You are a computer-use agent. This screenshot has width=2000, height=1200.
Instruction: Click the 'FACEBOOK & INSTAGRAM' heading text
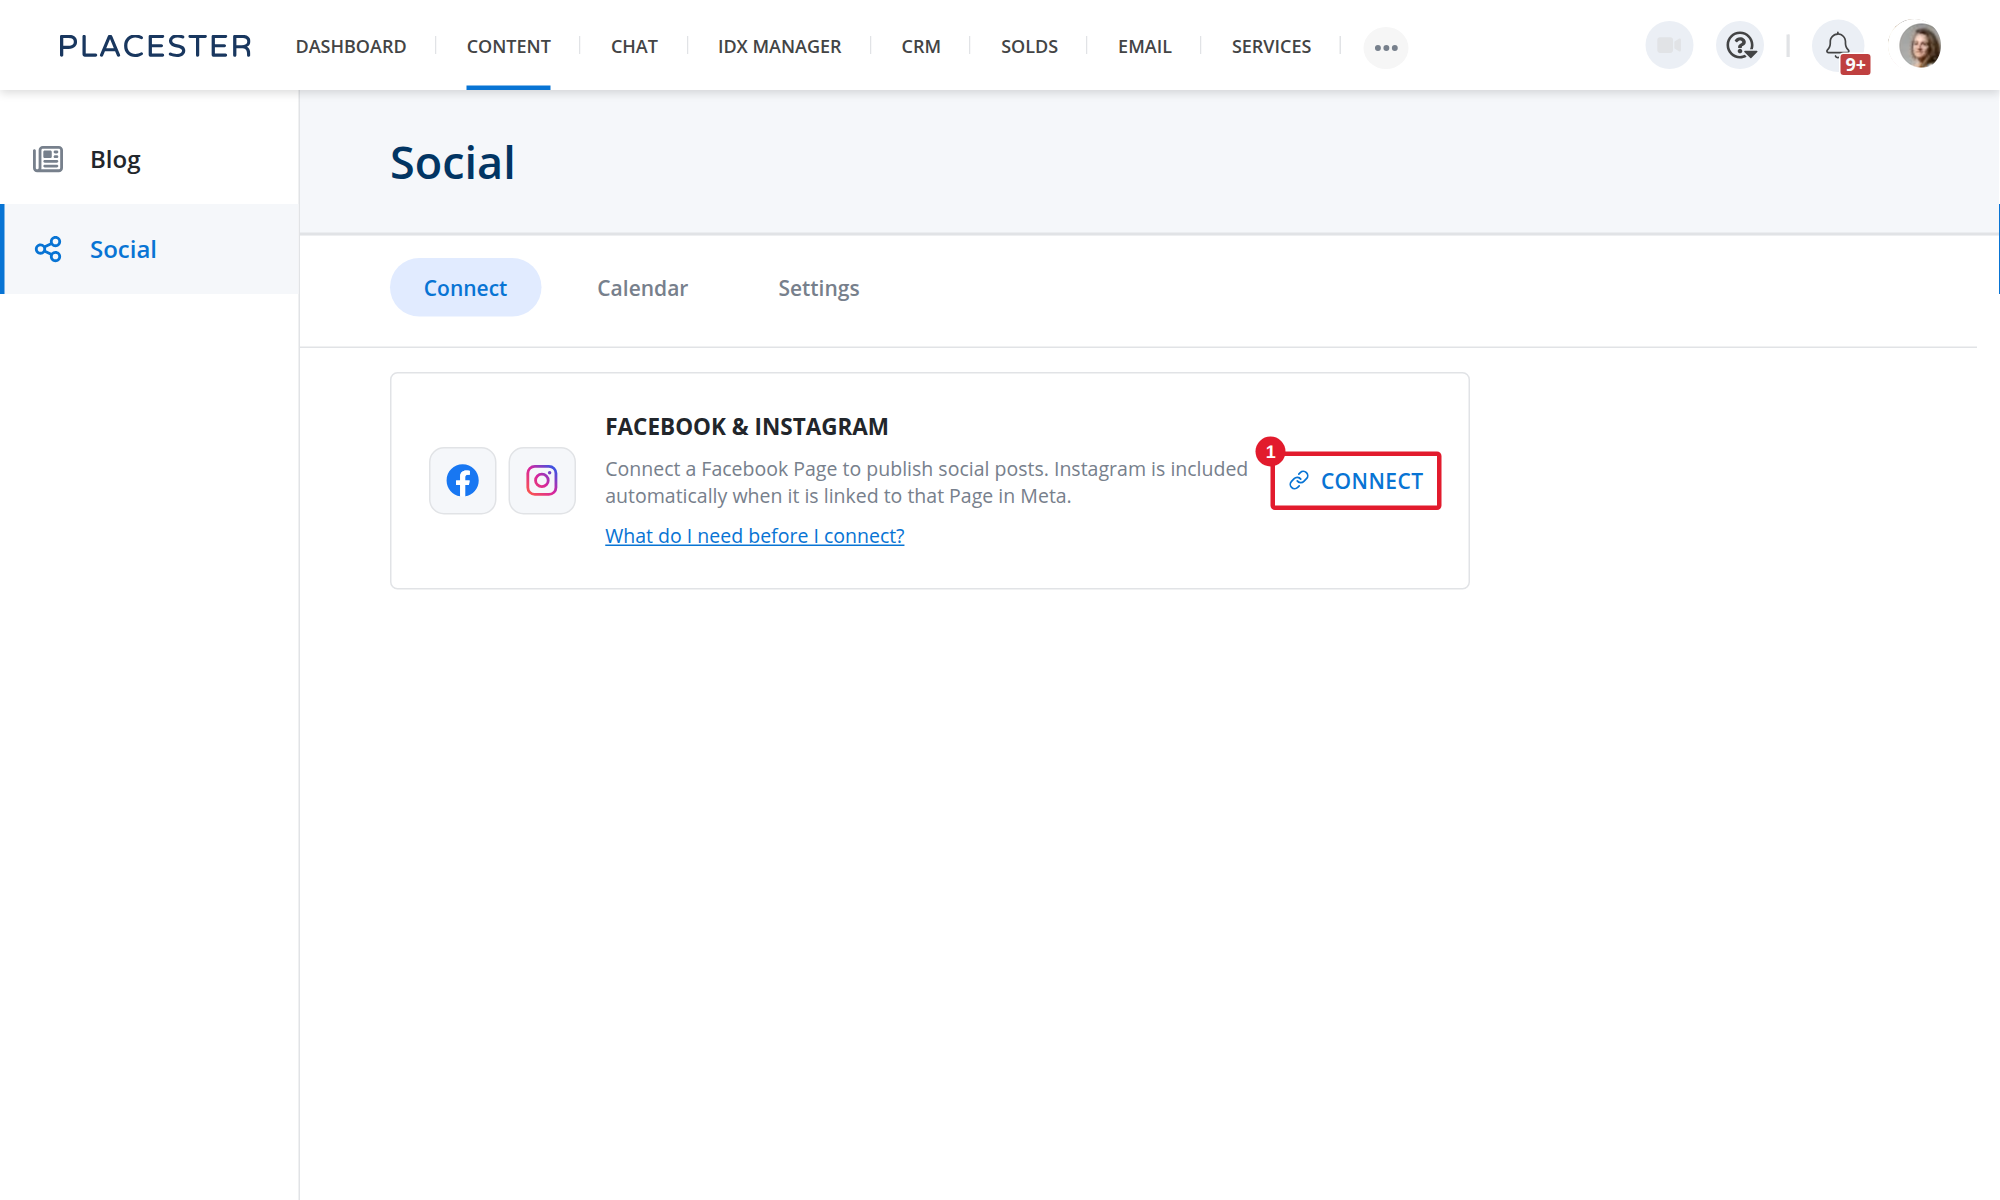pyautogui.click(x=747, y=427)
